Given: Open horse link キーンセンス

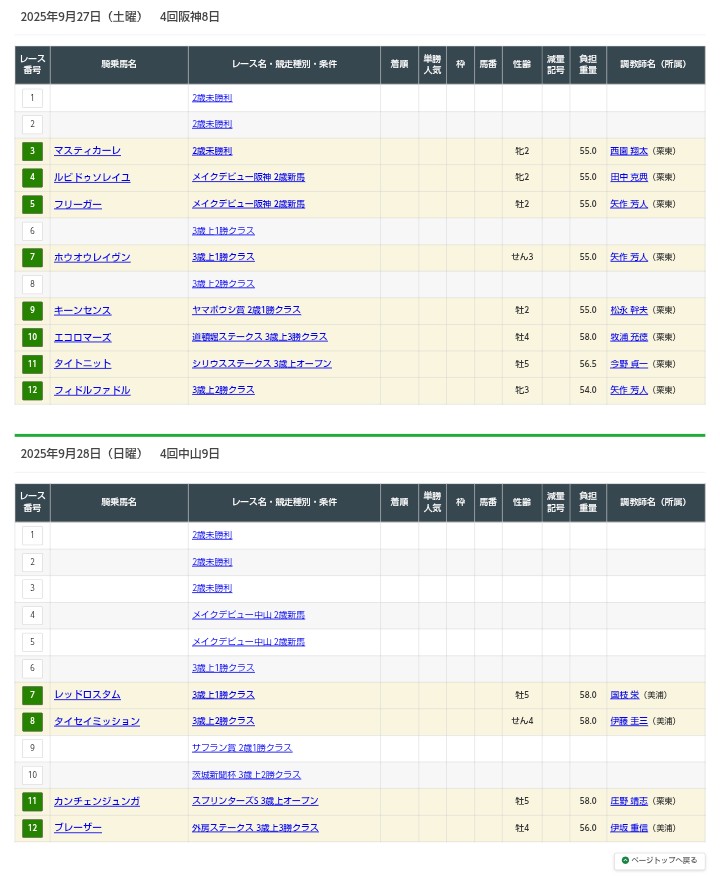Looking at the screenshot, I should pyautogui.click(x=82, y=310).
